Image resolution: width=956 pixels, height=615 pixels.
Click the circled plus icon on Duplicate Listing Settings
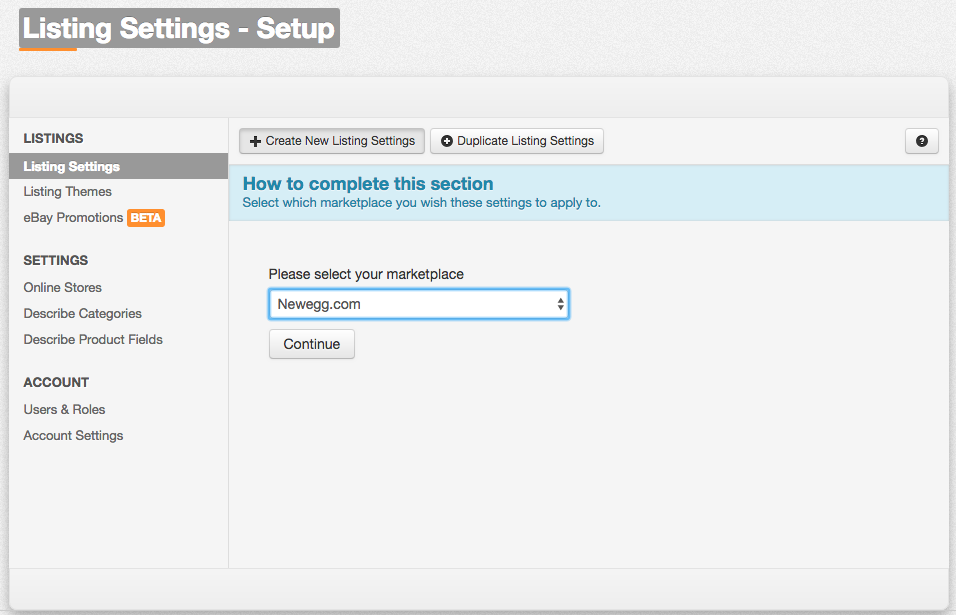(x=447, y=141)
